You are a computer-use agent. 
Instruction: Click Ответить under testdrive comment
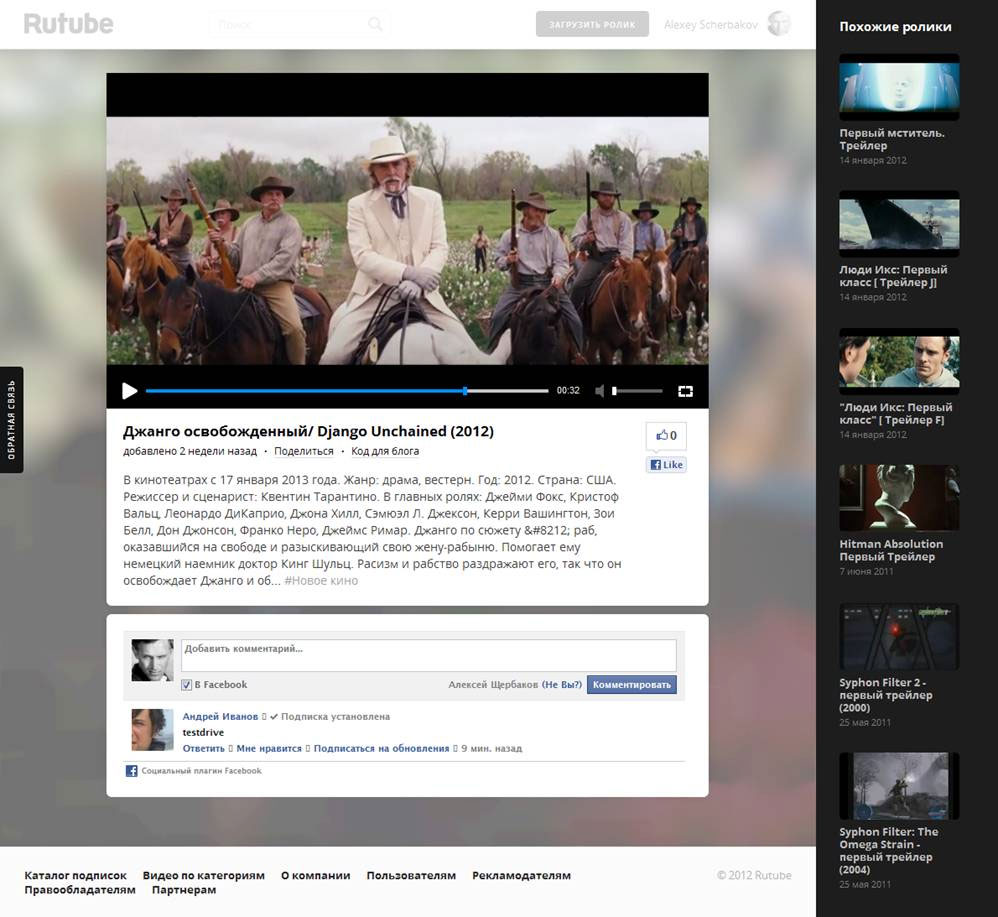point(204,748)
